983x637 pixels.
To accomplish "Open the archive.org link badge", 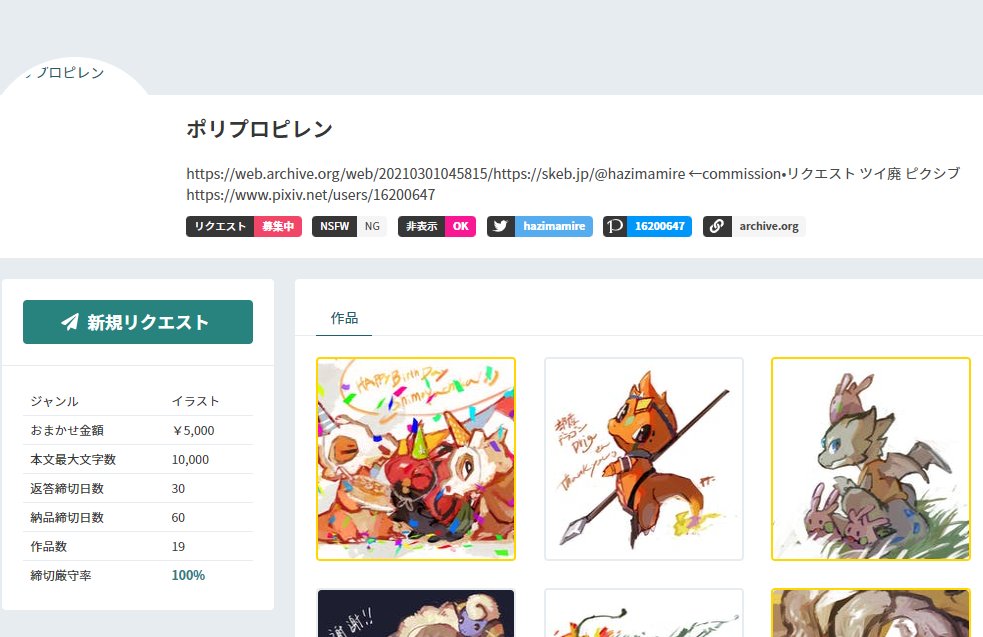I will pyautogui.click(x=754, y=226).
